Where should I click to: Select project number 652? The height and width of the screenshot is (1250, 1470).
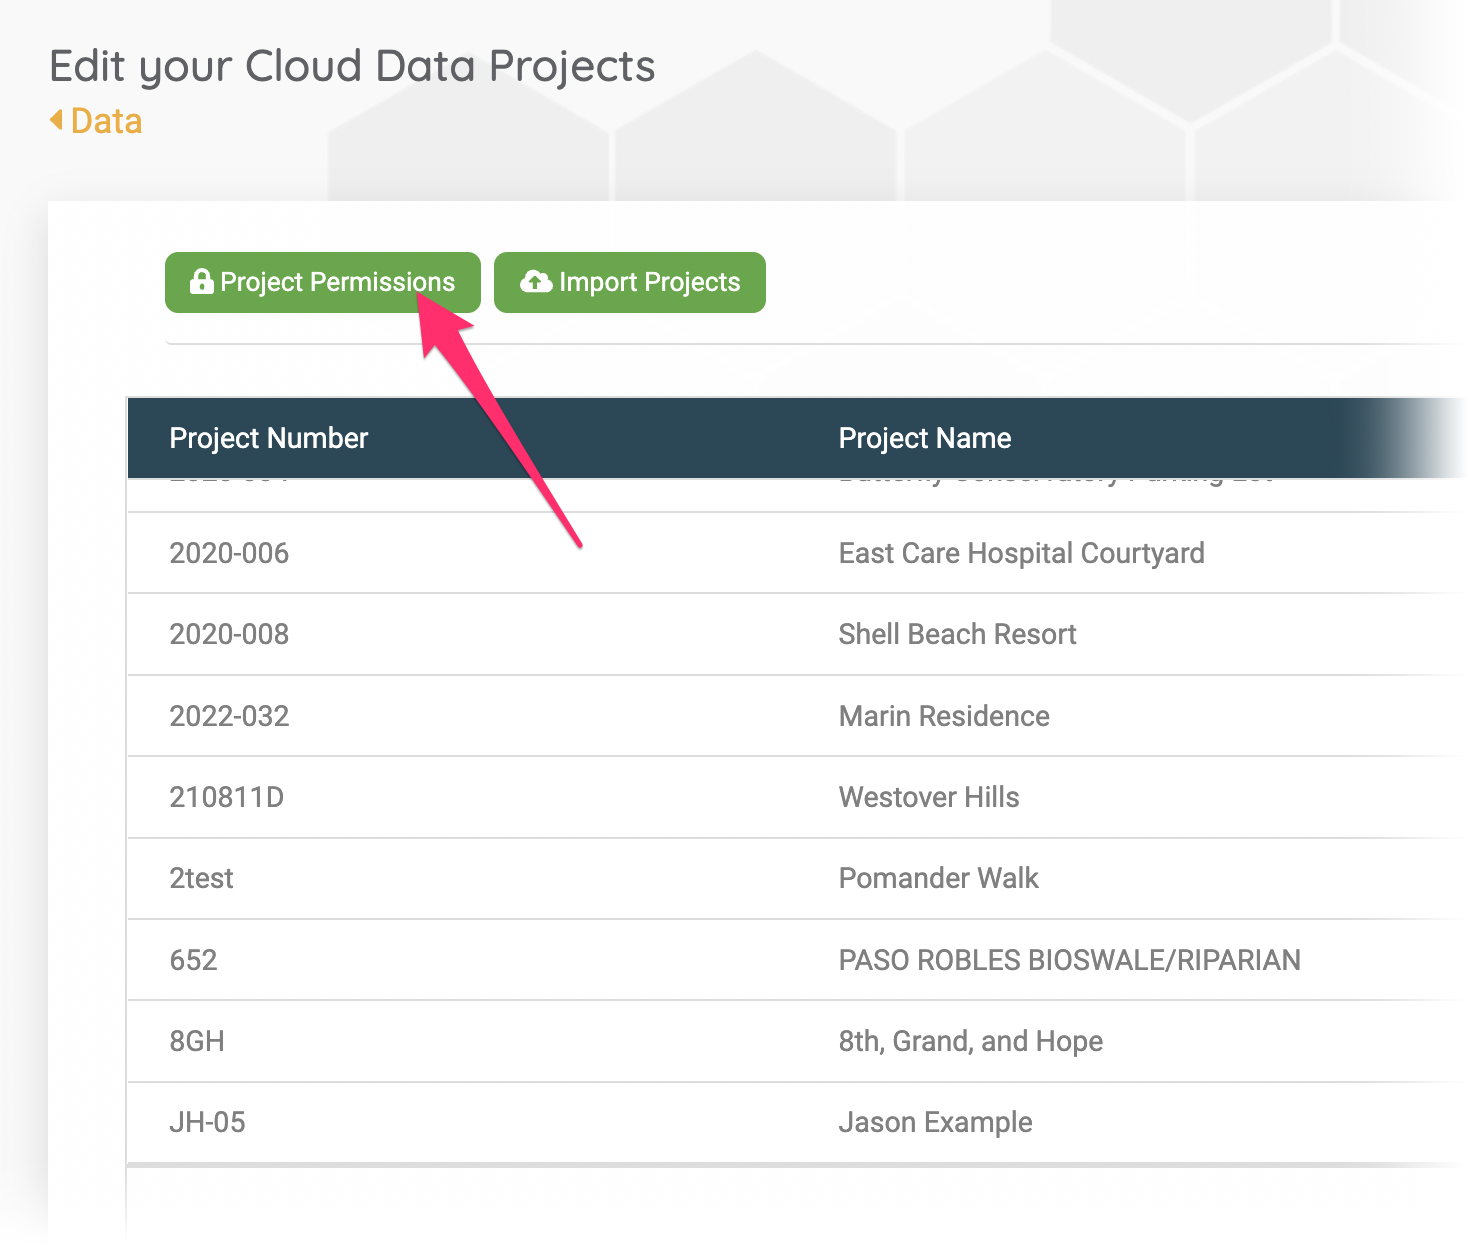[193, 960]
